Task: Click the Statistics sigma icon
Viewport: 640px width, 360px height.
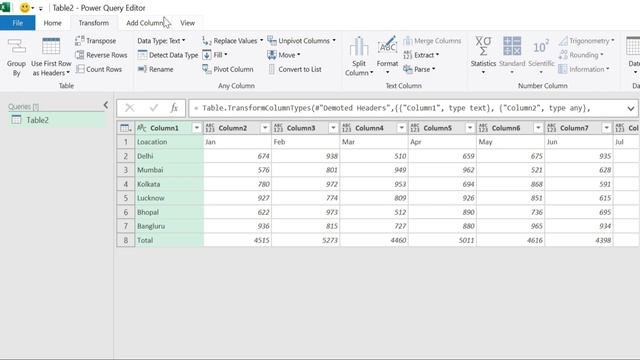Action: tap(483, 46)
